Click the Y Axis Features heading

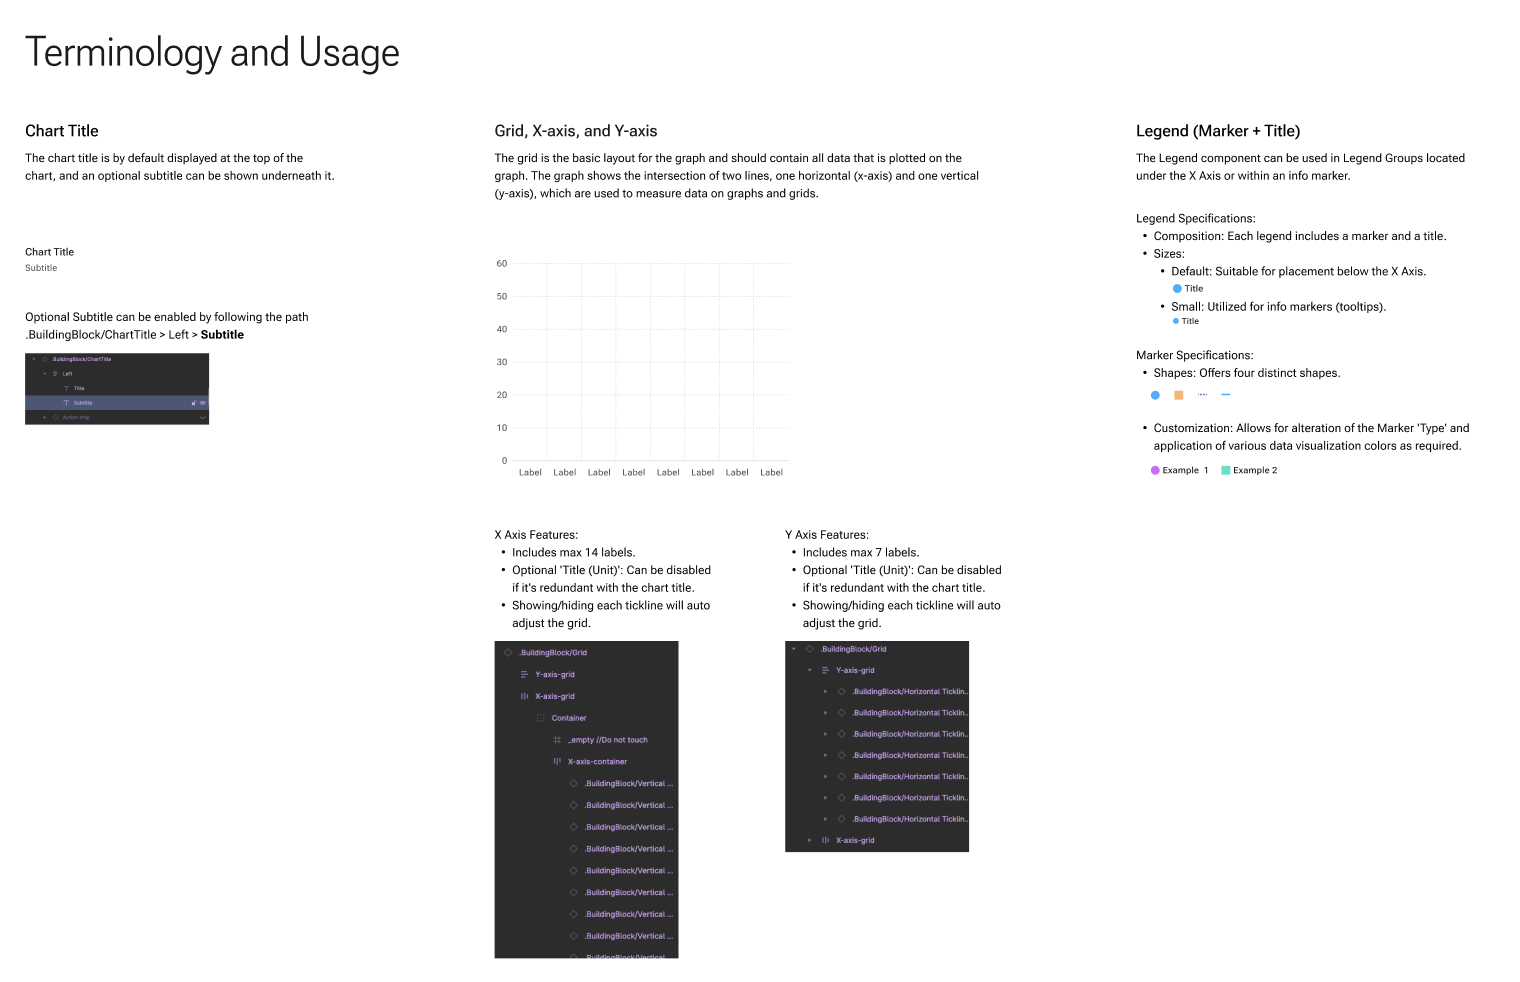click(x=827, y=535)
